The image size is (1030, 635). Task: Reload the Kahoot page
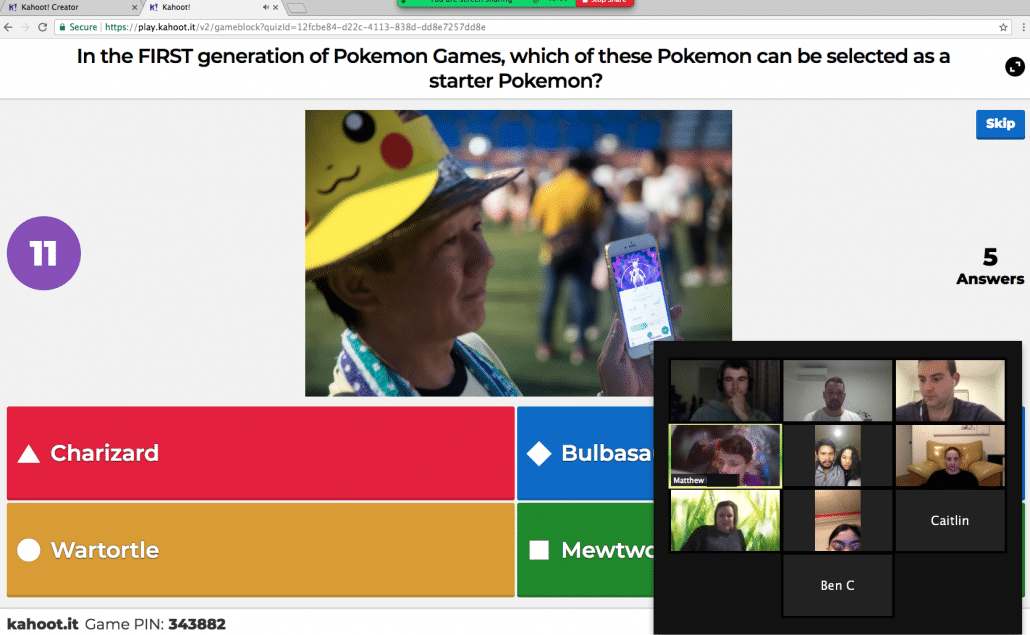(43, 27)
